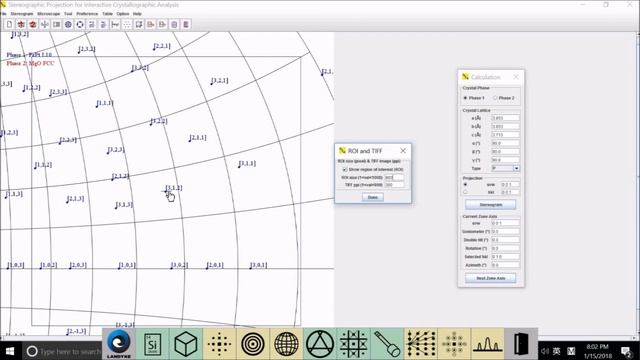Open the microscope holder probe launcher icon
Viewport: 640px width, 360px height.
point(387,344)
